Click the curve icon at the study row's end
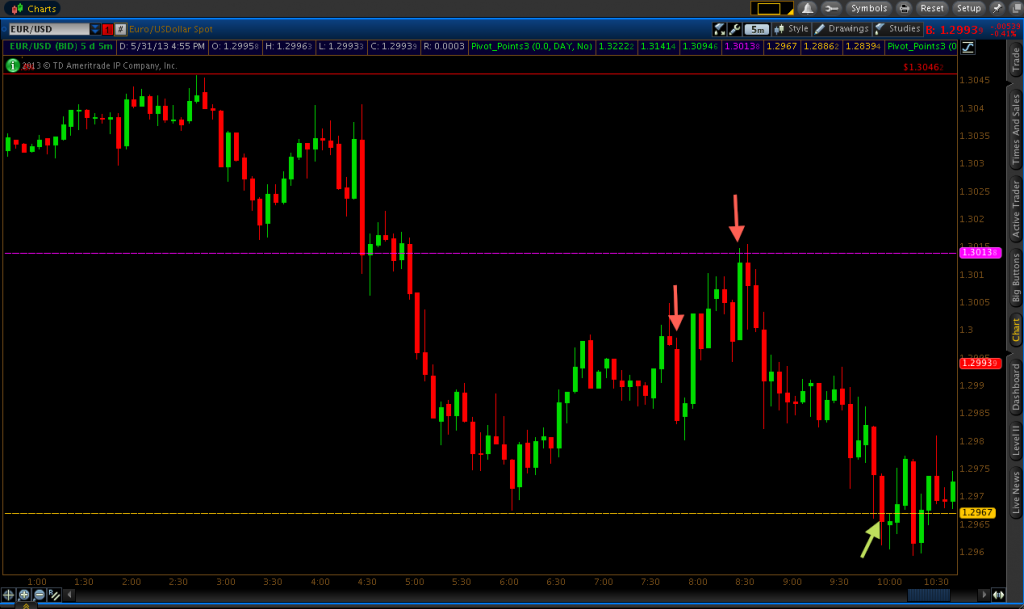 point(967,47)
